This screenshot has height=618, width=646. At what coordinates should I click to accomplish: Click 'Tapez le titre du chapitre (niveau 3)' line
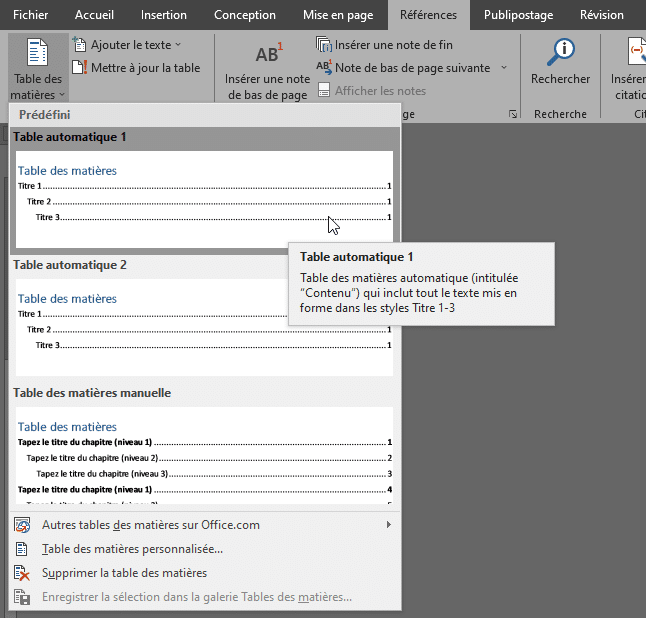pos(214,474)
